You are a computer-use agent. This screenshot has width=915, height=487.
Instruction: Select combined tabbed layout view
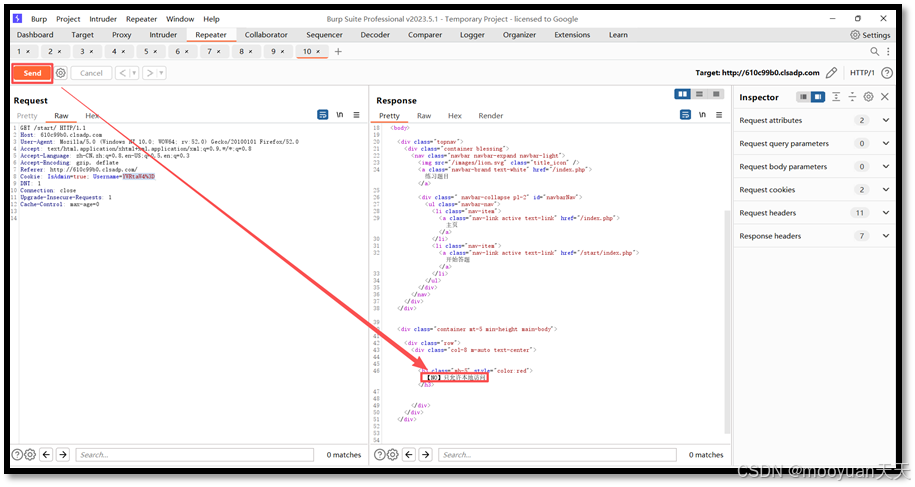click(x=716, y=94)
